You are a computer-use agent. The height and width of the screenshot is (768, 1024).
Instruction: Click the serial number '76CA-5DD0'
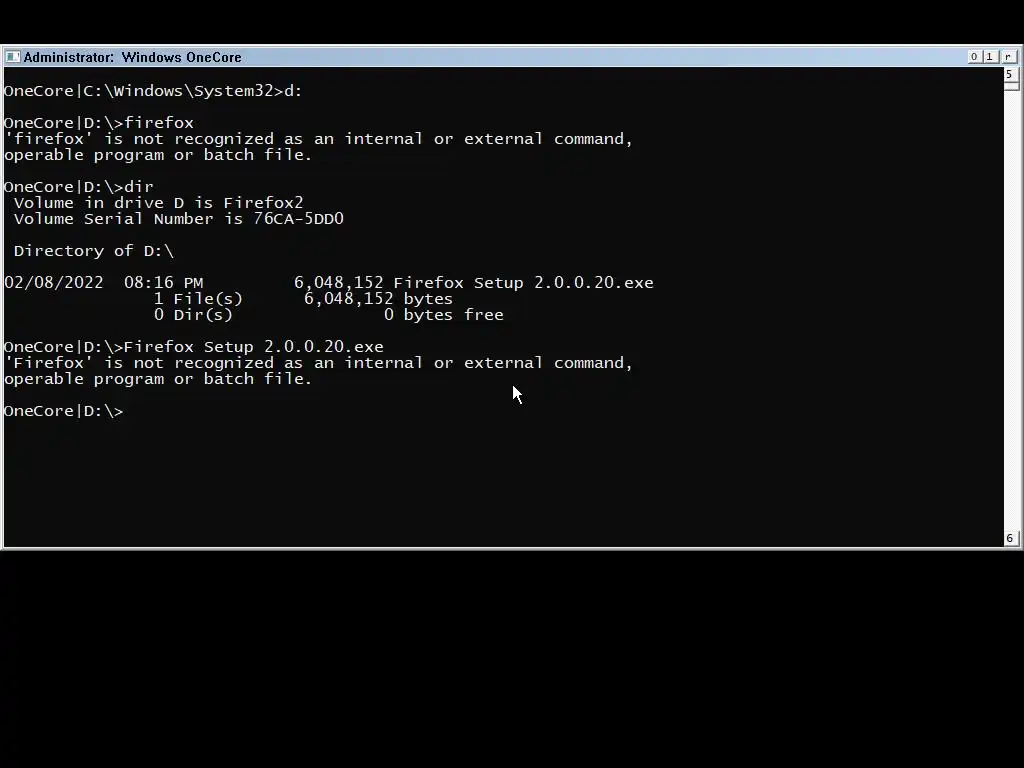[298, 219]
